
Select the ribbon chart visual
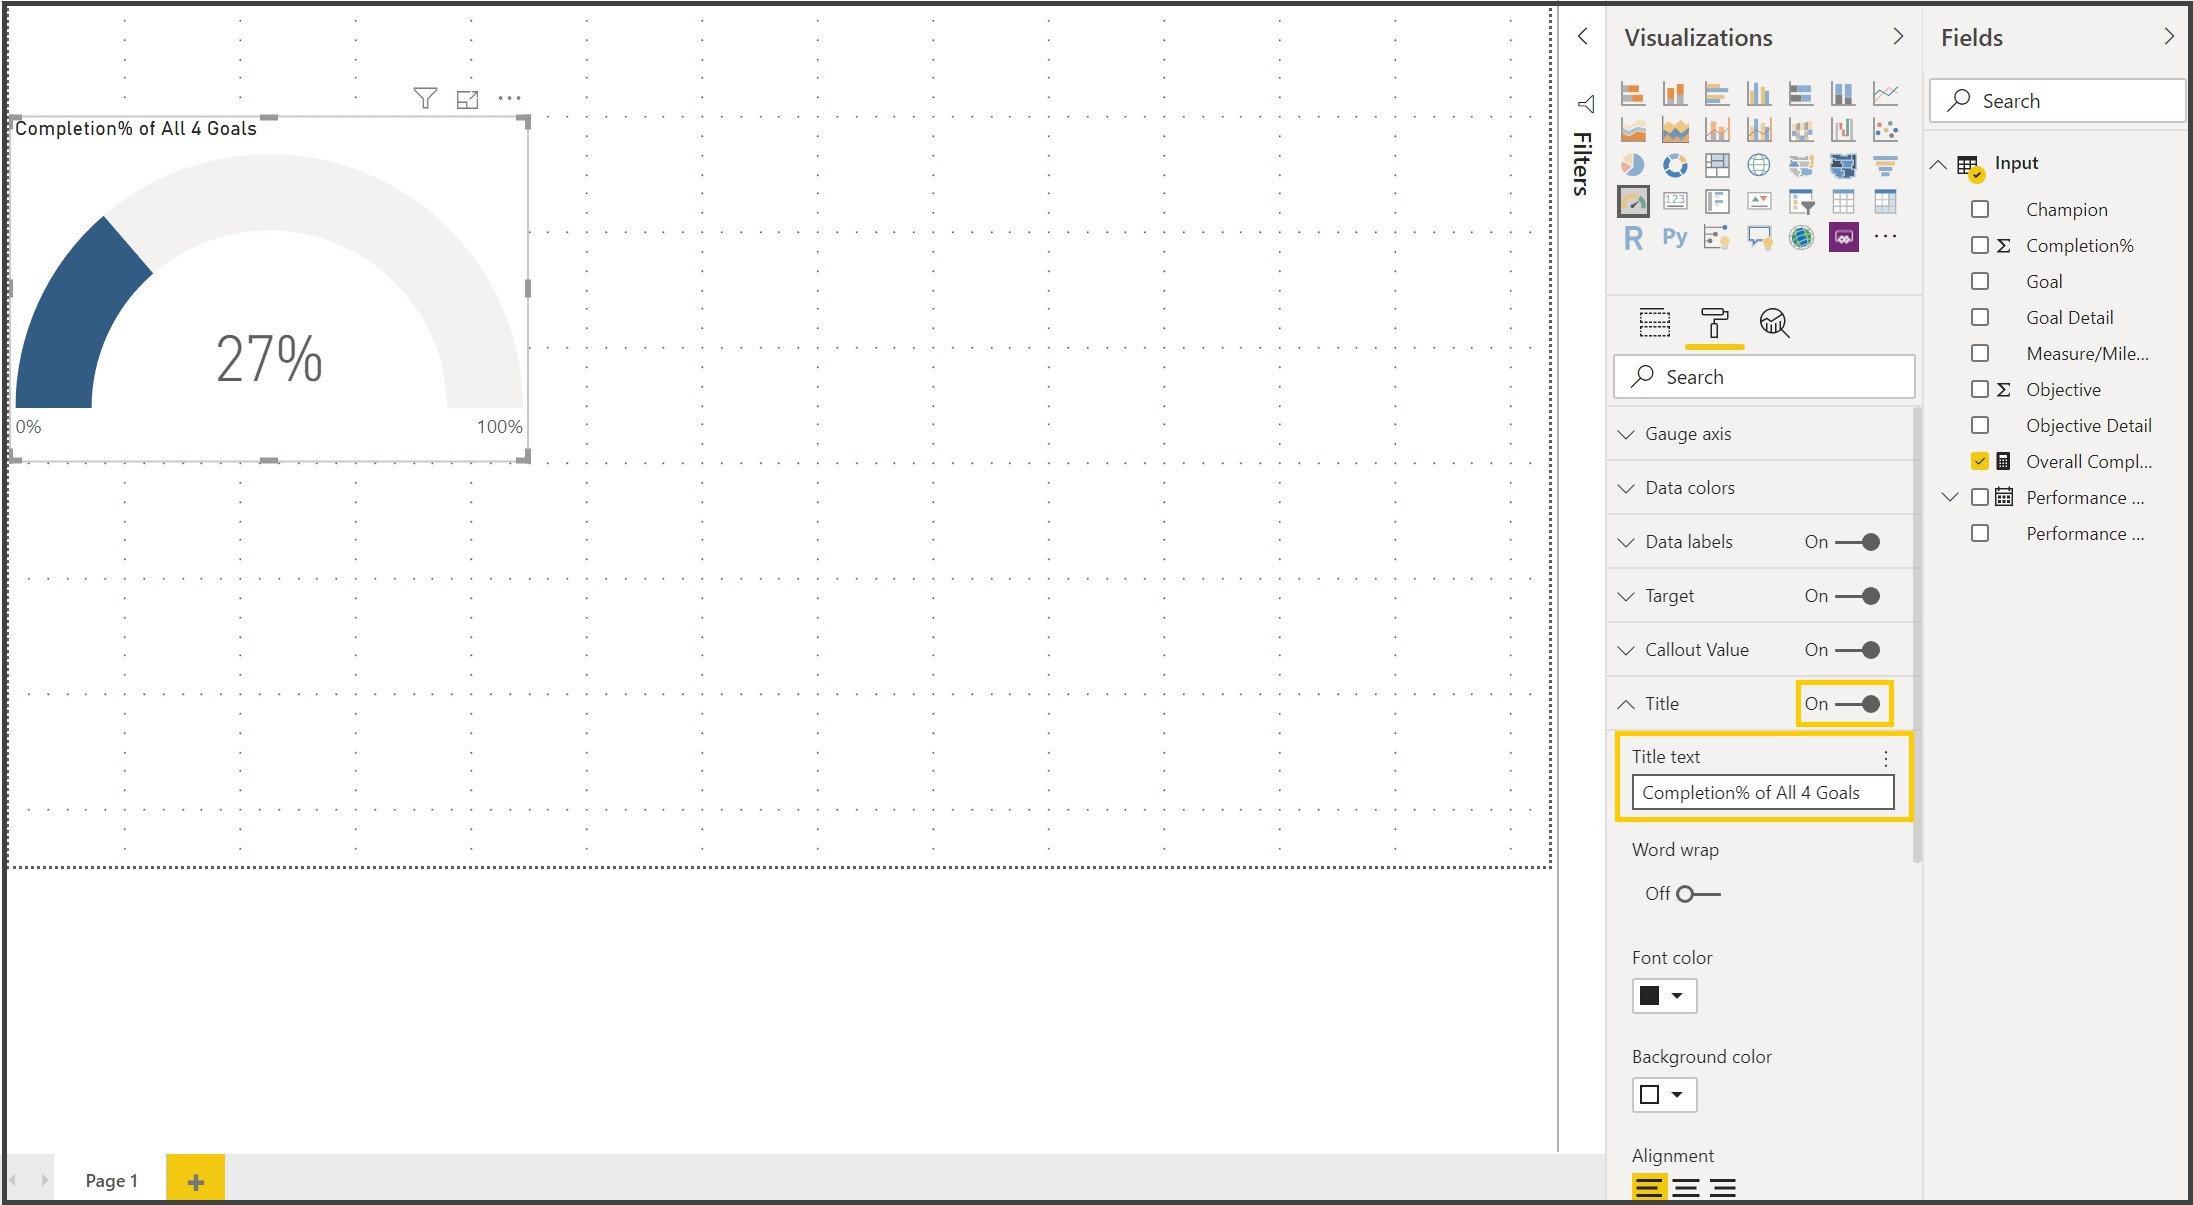pyautogui.click(x=1801, y=130)
